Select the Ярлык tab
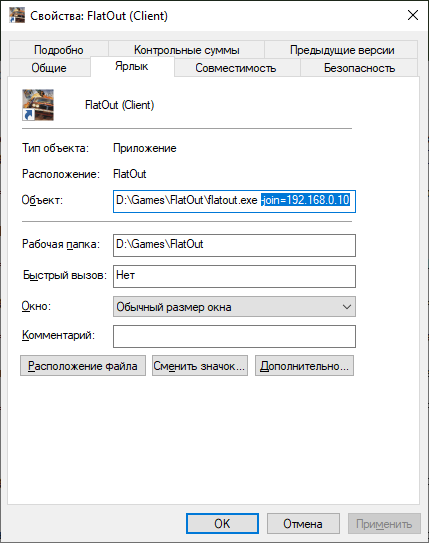Screen dimensions: 429x543 [132, 66]
